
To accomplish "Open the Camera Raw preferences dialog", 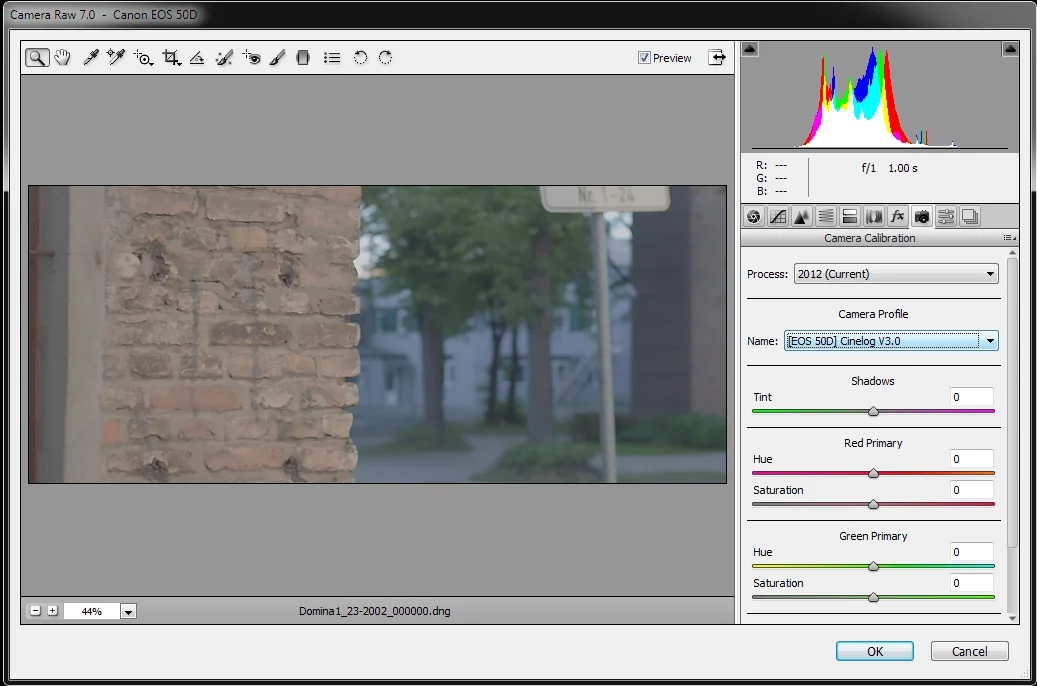I will tap(332, 58).
